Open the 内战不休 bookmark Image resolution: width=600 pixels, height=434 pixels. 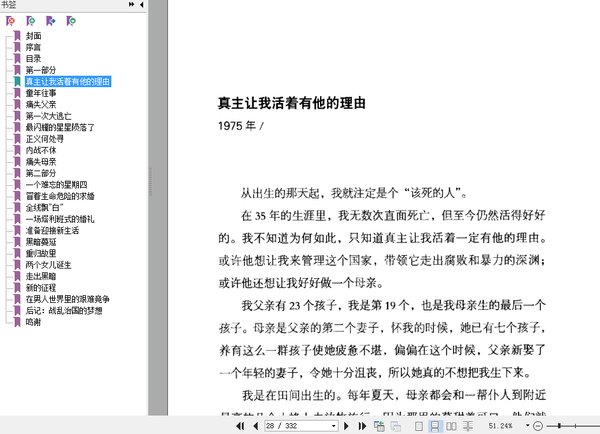tap(41, 150)
